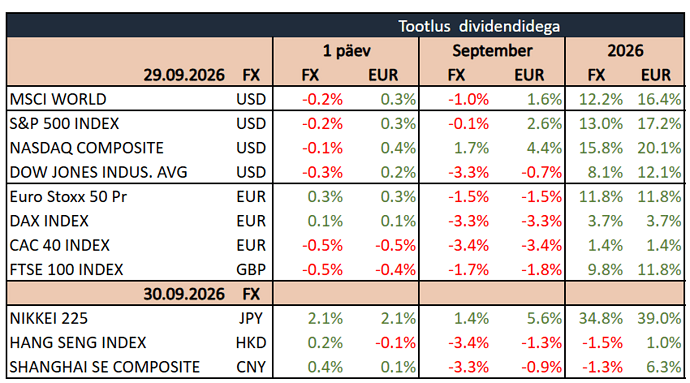Click the September column header
690x383 pixels.
(x=492, y=51)
